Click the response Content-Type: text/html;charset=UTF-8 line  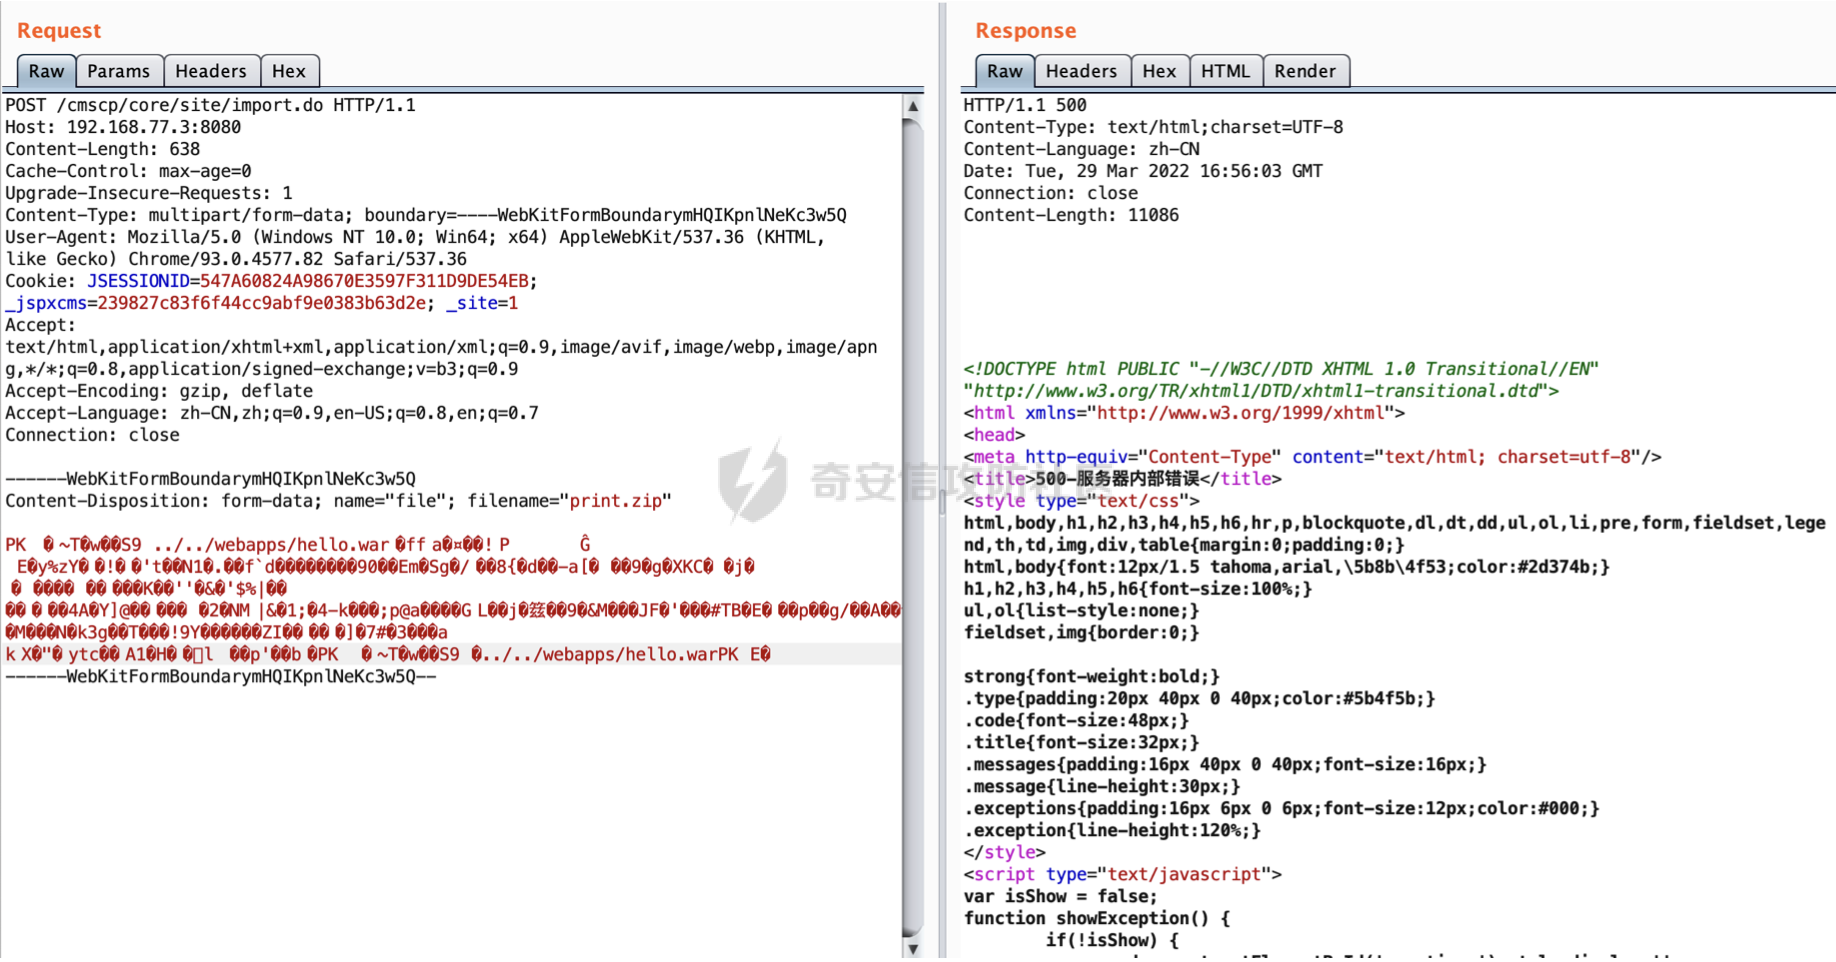click(1153, 127)
